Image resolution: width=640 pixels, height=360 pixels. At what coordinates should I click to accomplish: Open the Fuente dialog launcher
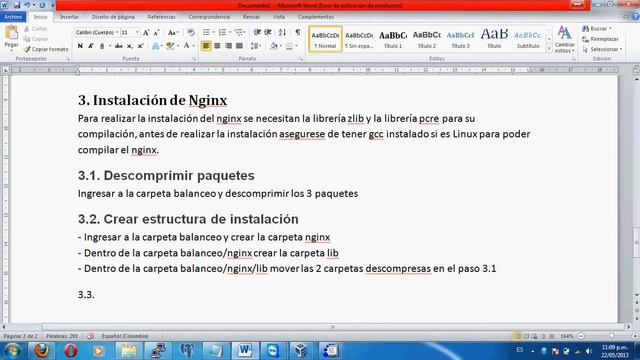click(193, 59)
